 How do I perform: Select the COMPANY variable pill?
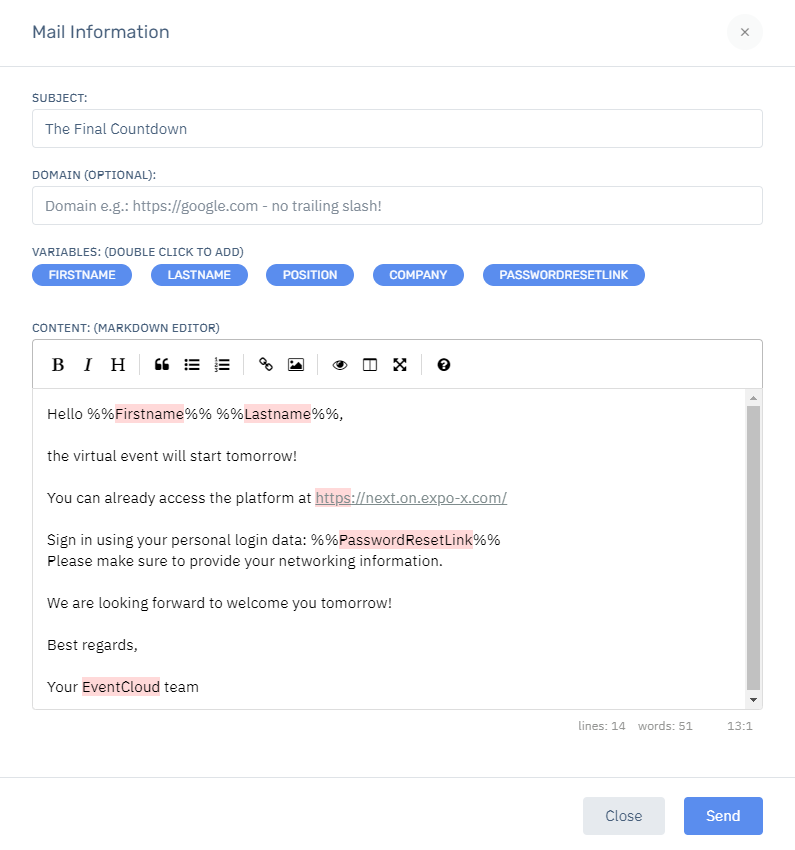418,275
